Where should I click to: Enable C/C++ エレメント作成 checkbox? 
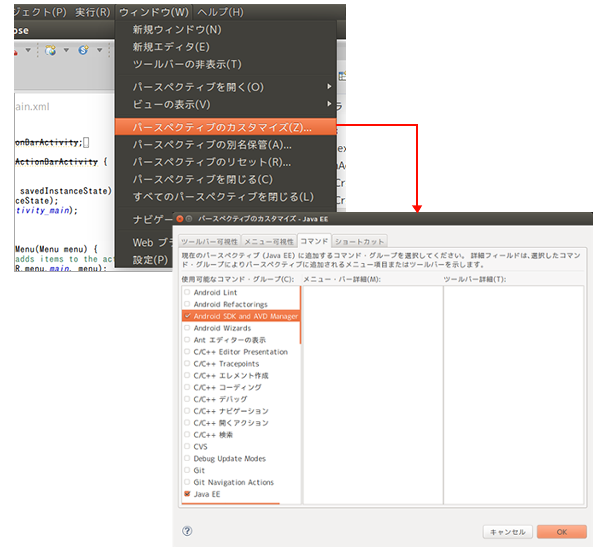point(187,375)
